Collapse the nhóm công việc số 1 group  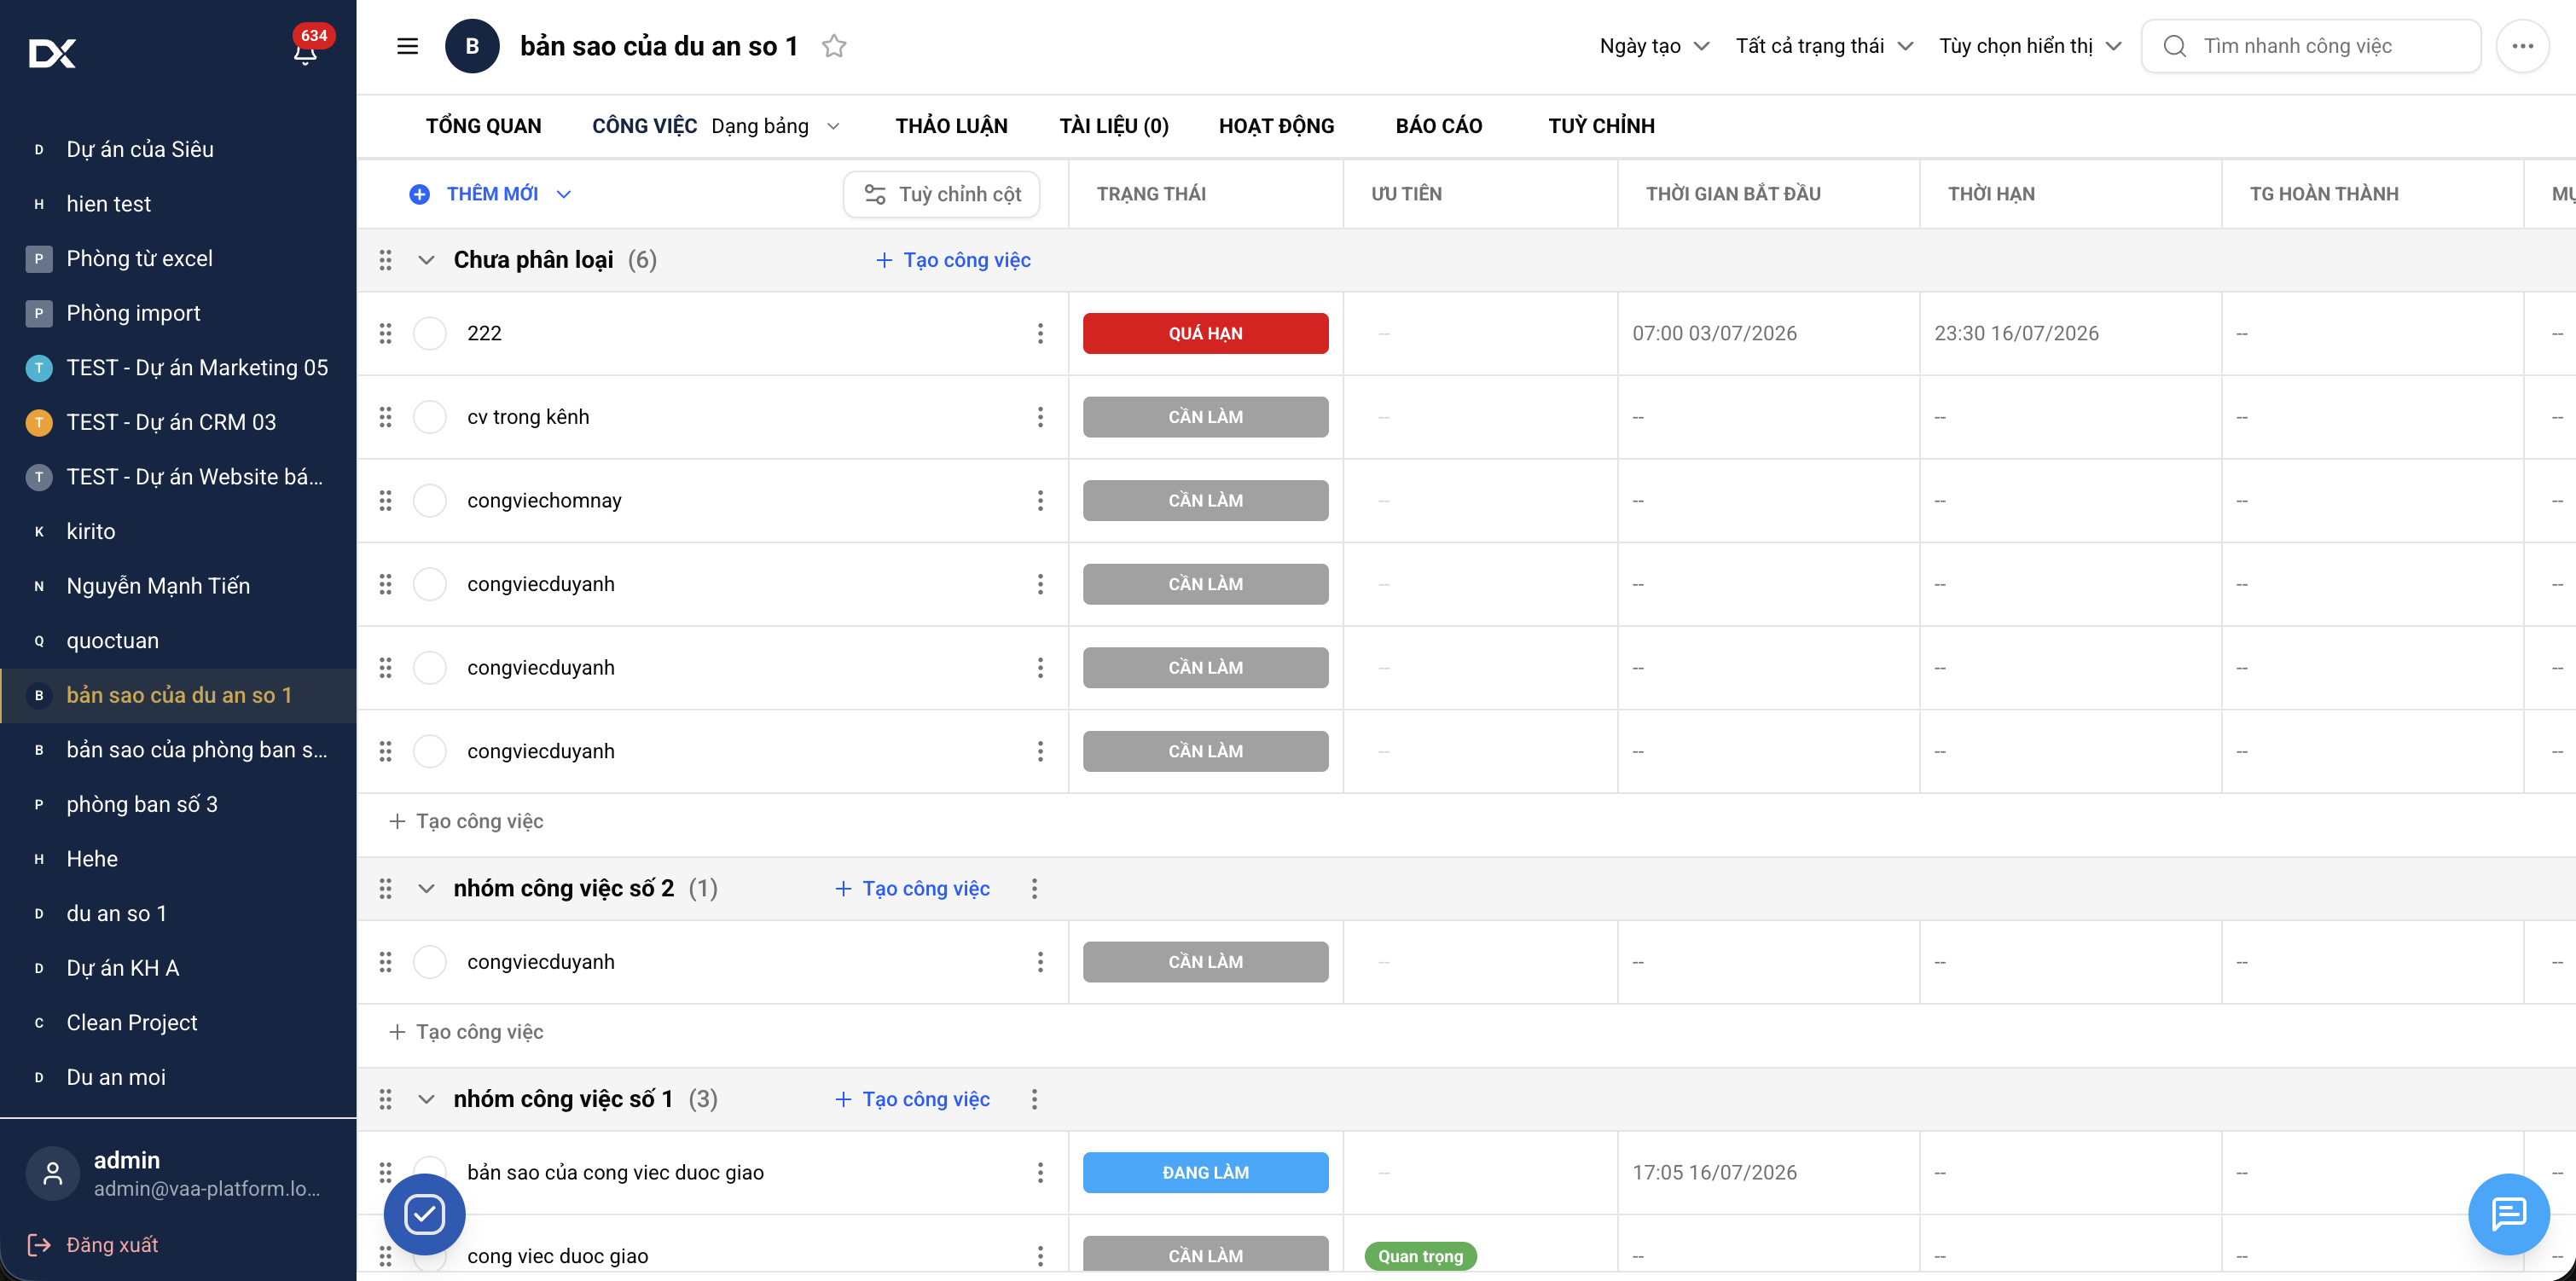(426, 1099)
